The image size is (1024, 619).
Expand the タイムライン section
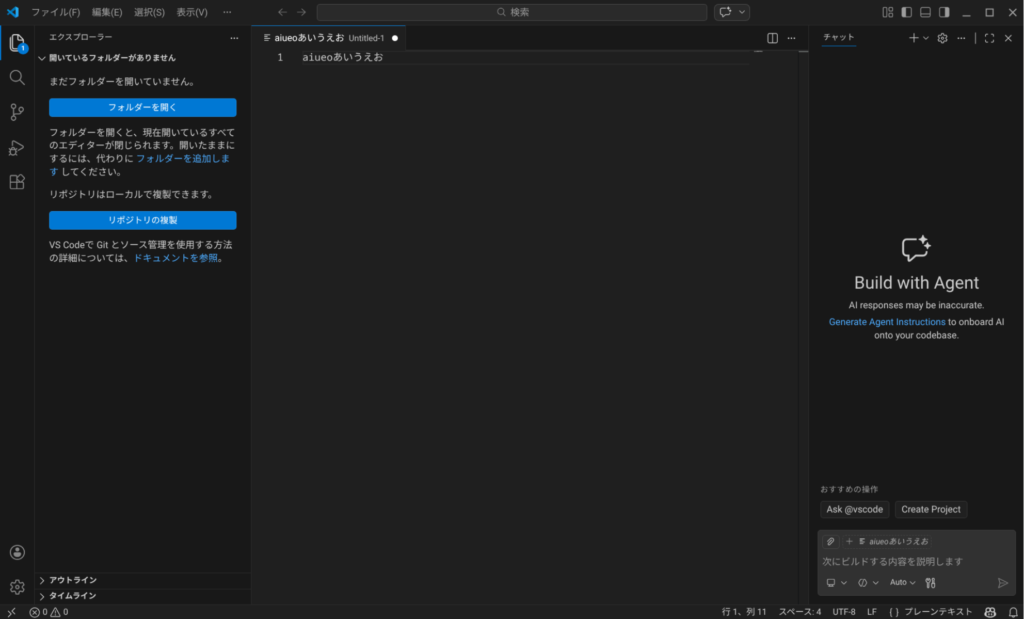click(x=73, y=596)
